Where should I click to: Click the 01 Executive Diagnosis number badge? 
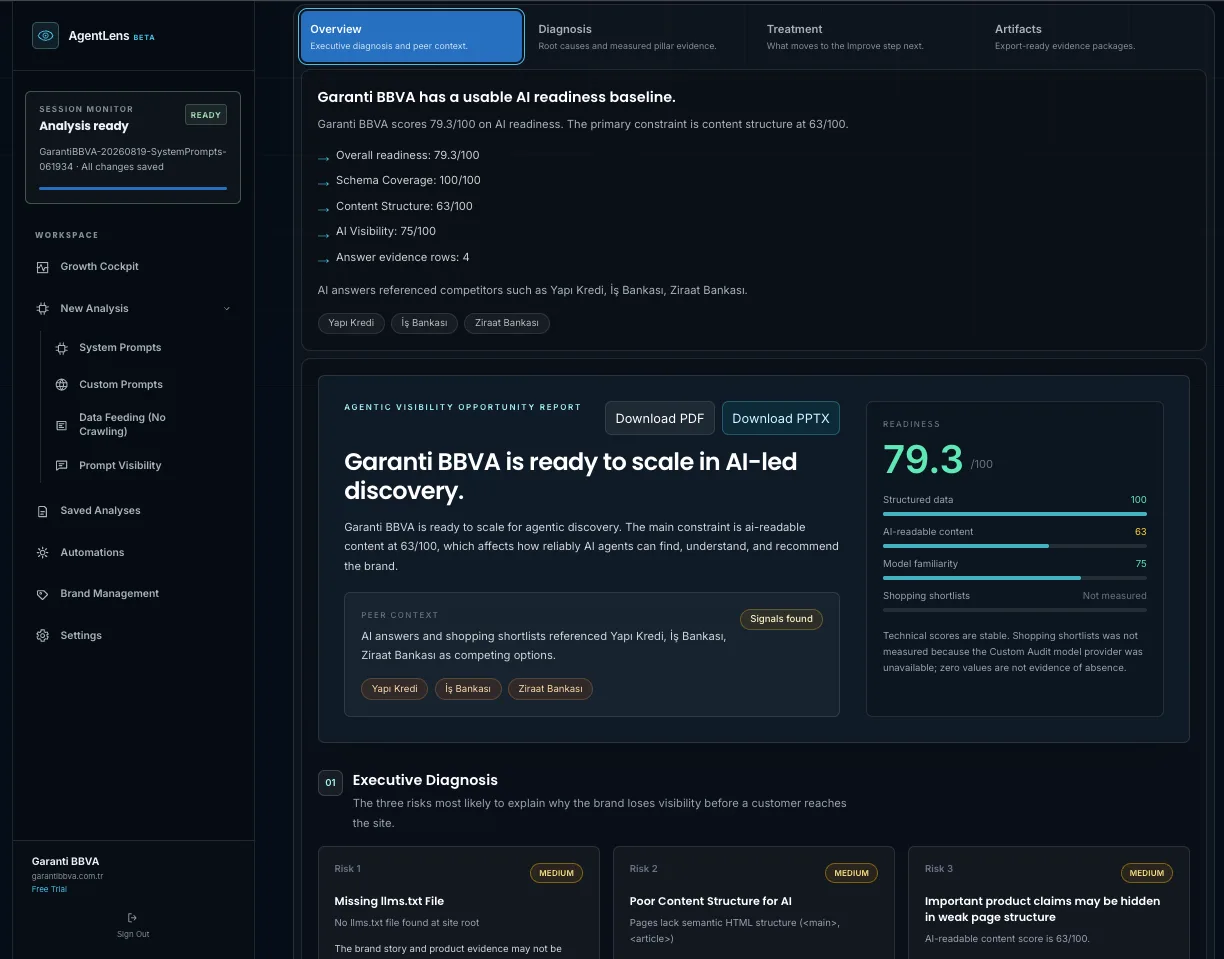point(330,782)
